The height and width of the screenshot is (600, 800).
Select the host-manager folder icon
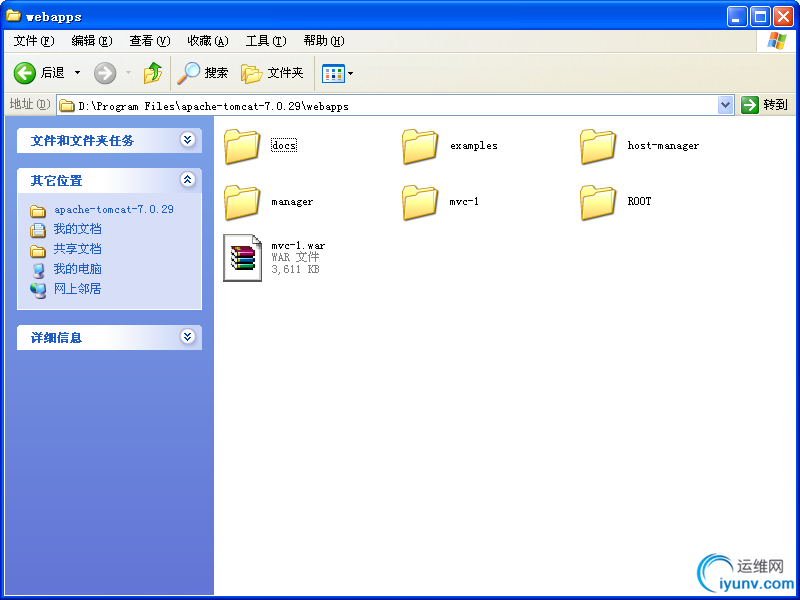598,146
